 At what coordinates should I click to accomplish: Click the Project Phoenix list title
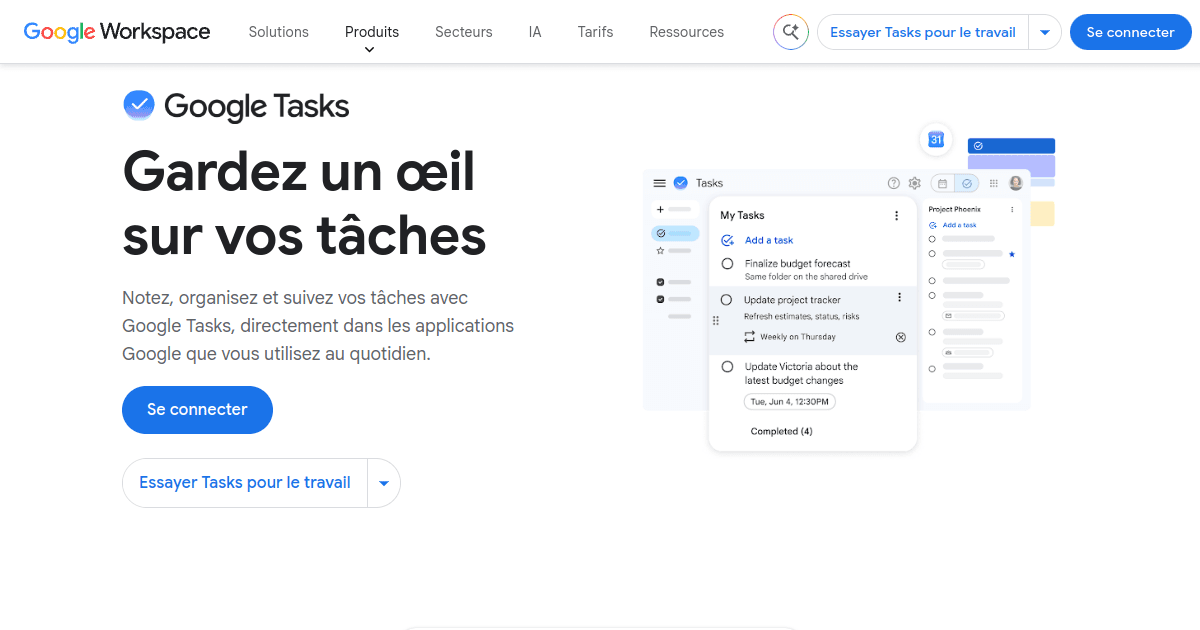click(x=955, y=209)
